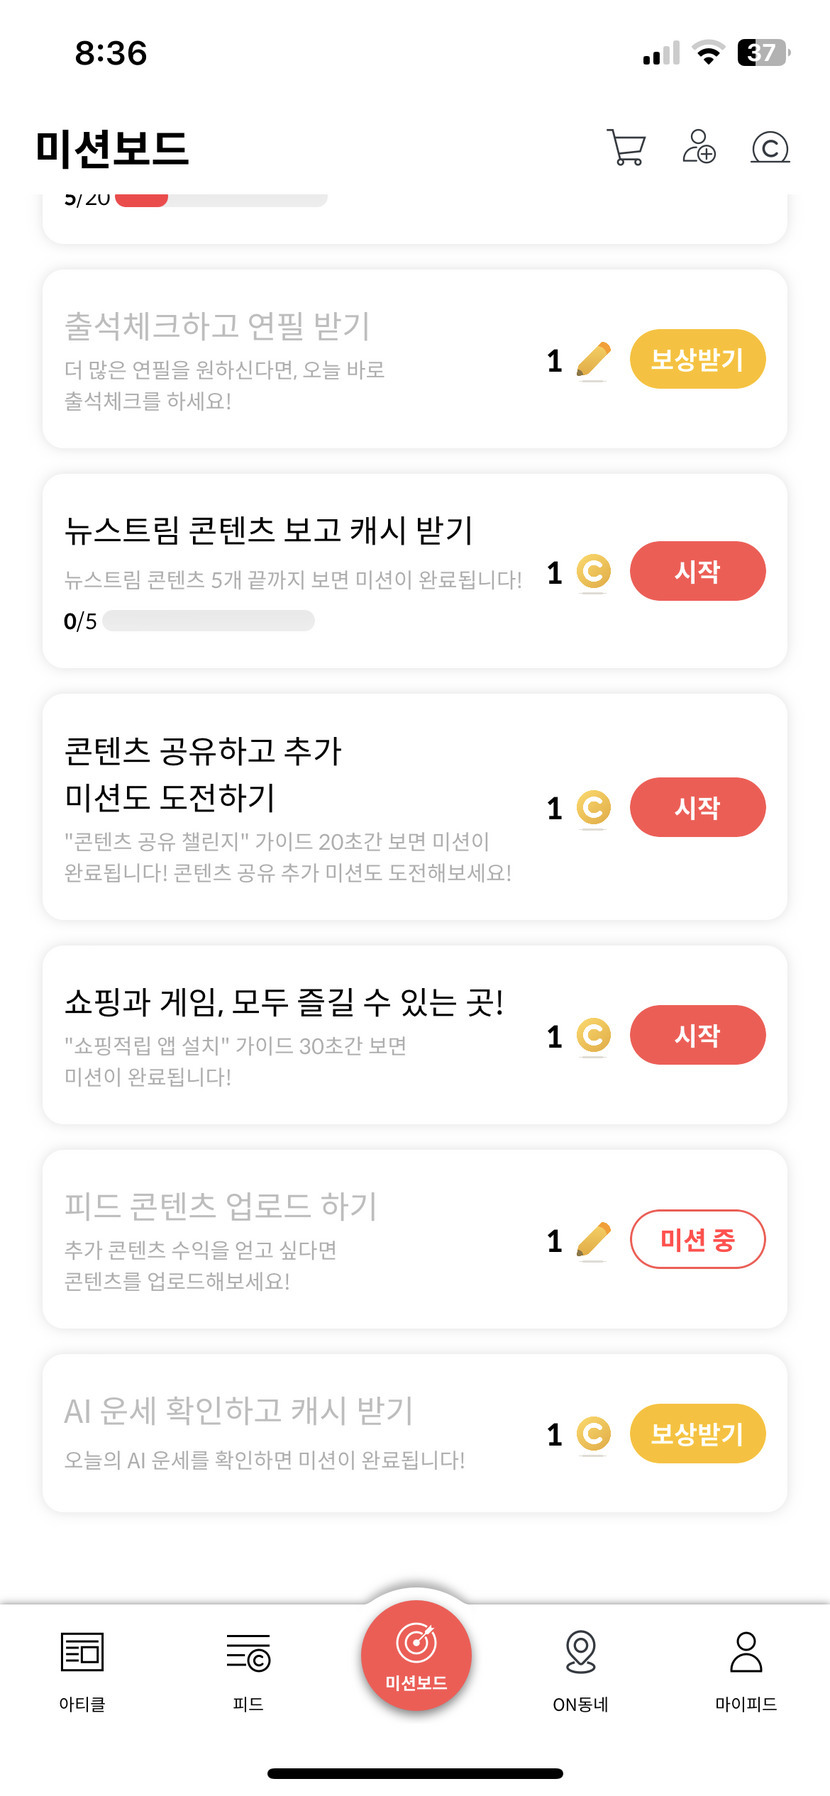Go to the ON동네 tab
This screenshot has width=830, height=1796.
click(x=580, y=1664)
